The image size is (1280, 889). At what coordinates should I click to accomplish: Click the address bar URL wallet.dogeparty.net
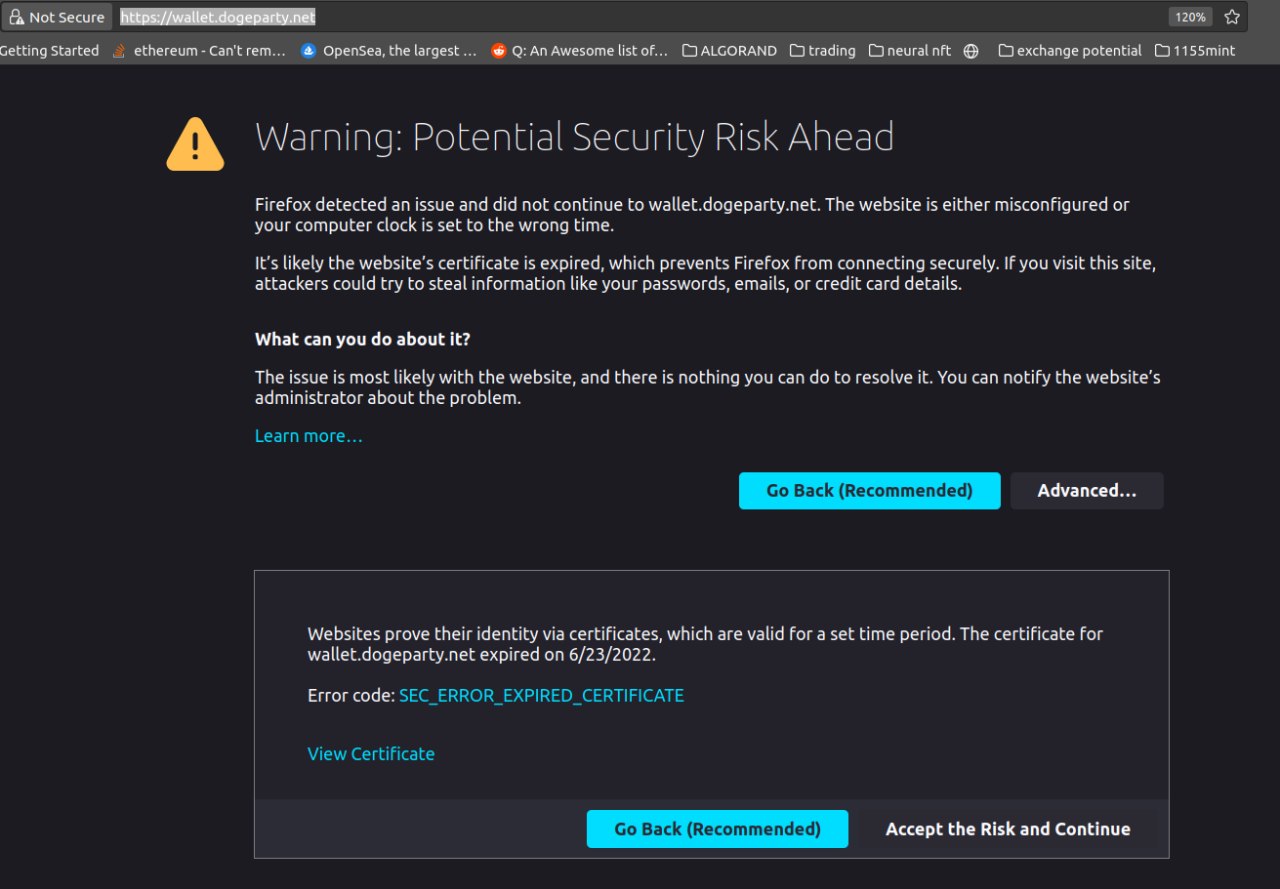click(x=218, y=17)
